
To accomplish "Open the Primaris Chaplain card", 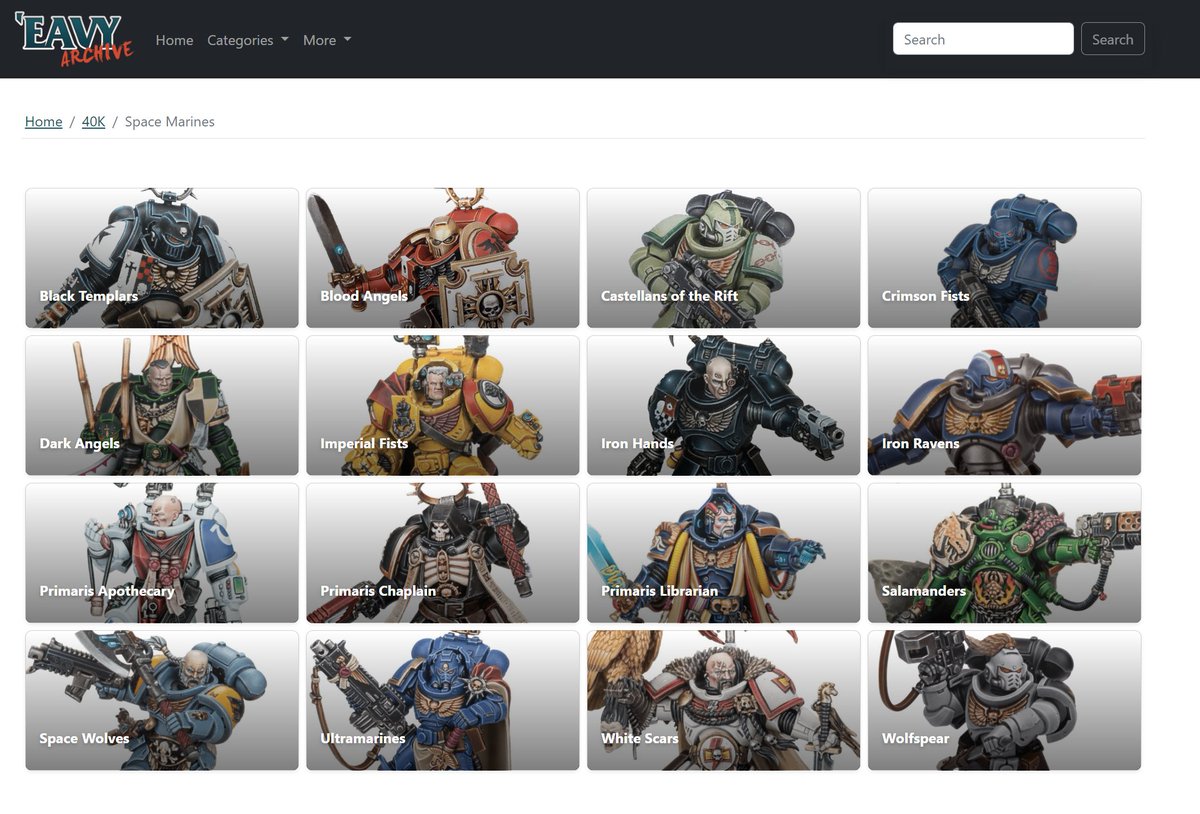I will coord(443,553).
